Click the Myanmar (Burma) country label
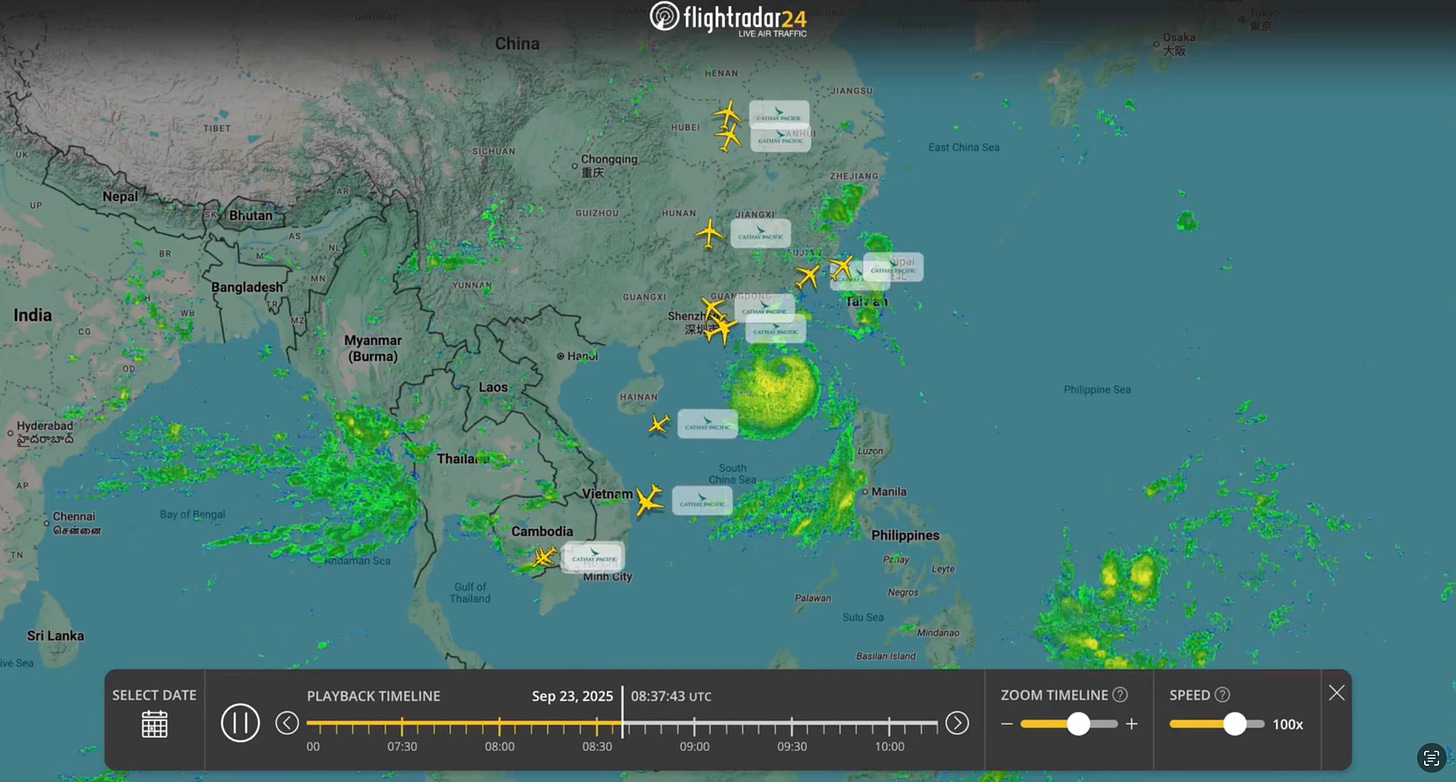Screen dimensions: 1456x782 tap(373, 348)
